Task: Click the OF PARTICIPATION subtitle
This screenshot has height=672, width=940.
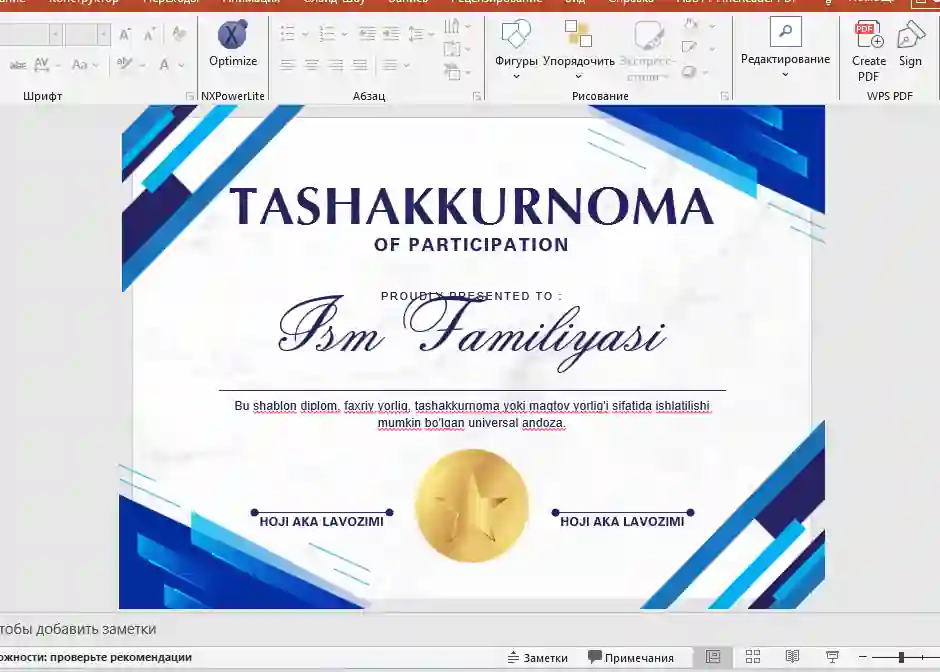Action: point(471,245)
